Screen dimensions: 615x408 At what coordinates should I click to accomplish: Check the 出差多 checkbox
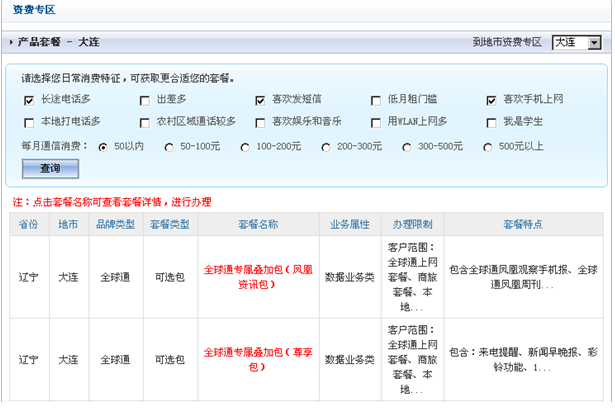(x=145, y=101)
